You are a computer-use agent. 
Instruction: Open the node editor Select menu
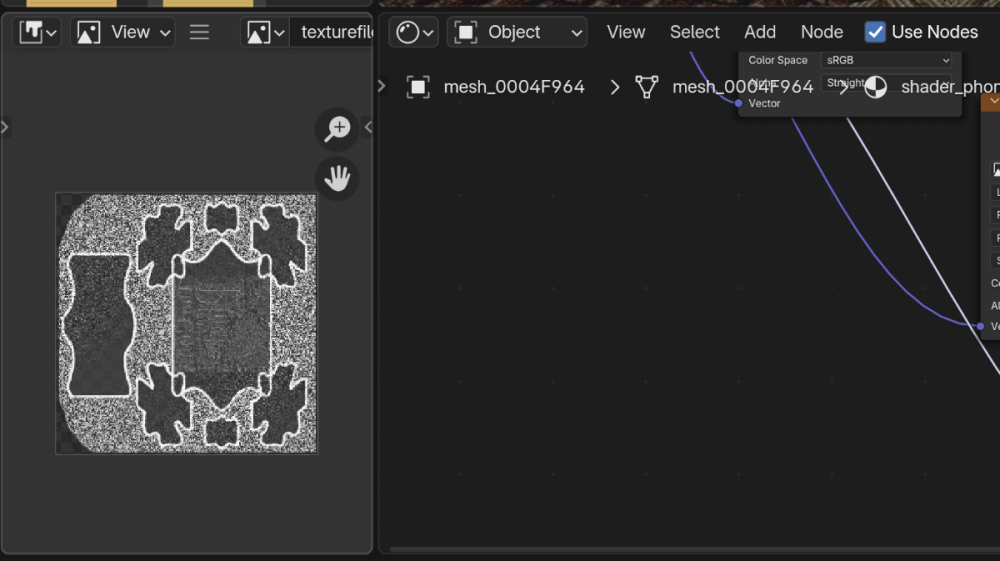(x=695, y=32)
